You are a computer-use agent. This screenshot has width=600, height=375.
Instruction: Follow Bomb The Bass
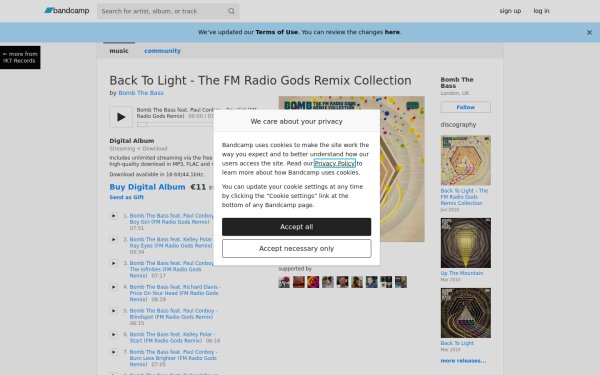[x=466, y=107]
